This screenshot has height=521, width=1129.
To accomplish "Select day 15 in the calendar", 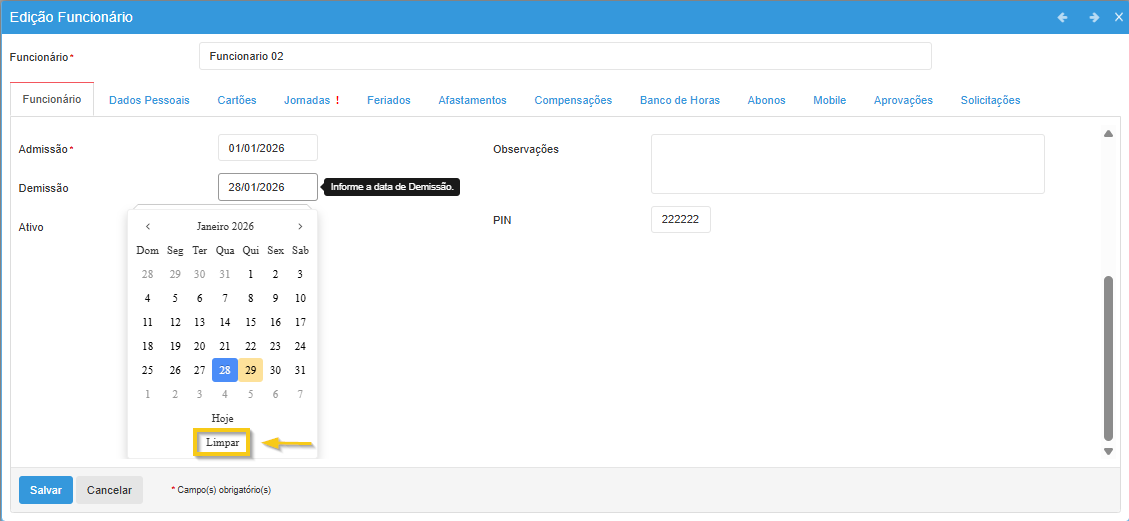I will [250, 322].
